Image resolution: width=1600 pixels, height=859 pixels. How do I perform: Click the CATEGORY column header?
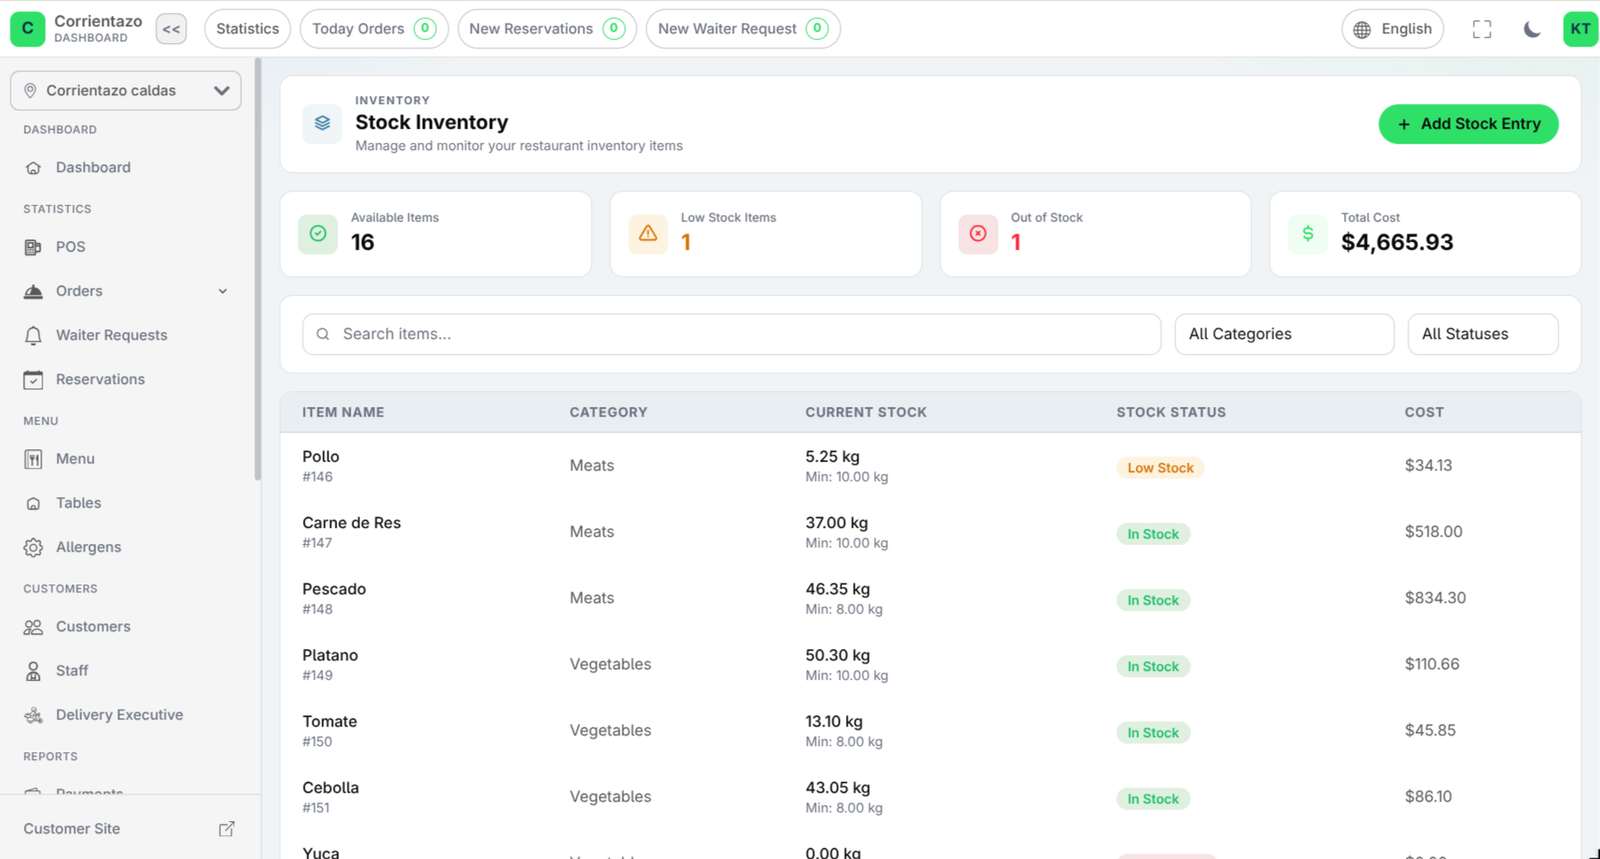pyautogui.click(x=608, y=412)
